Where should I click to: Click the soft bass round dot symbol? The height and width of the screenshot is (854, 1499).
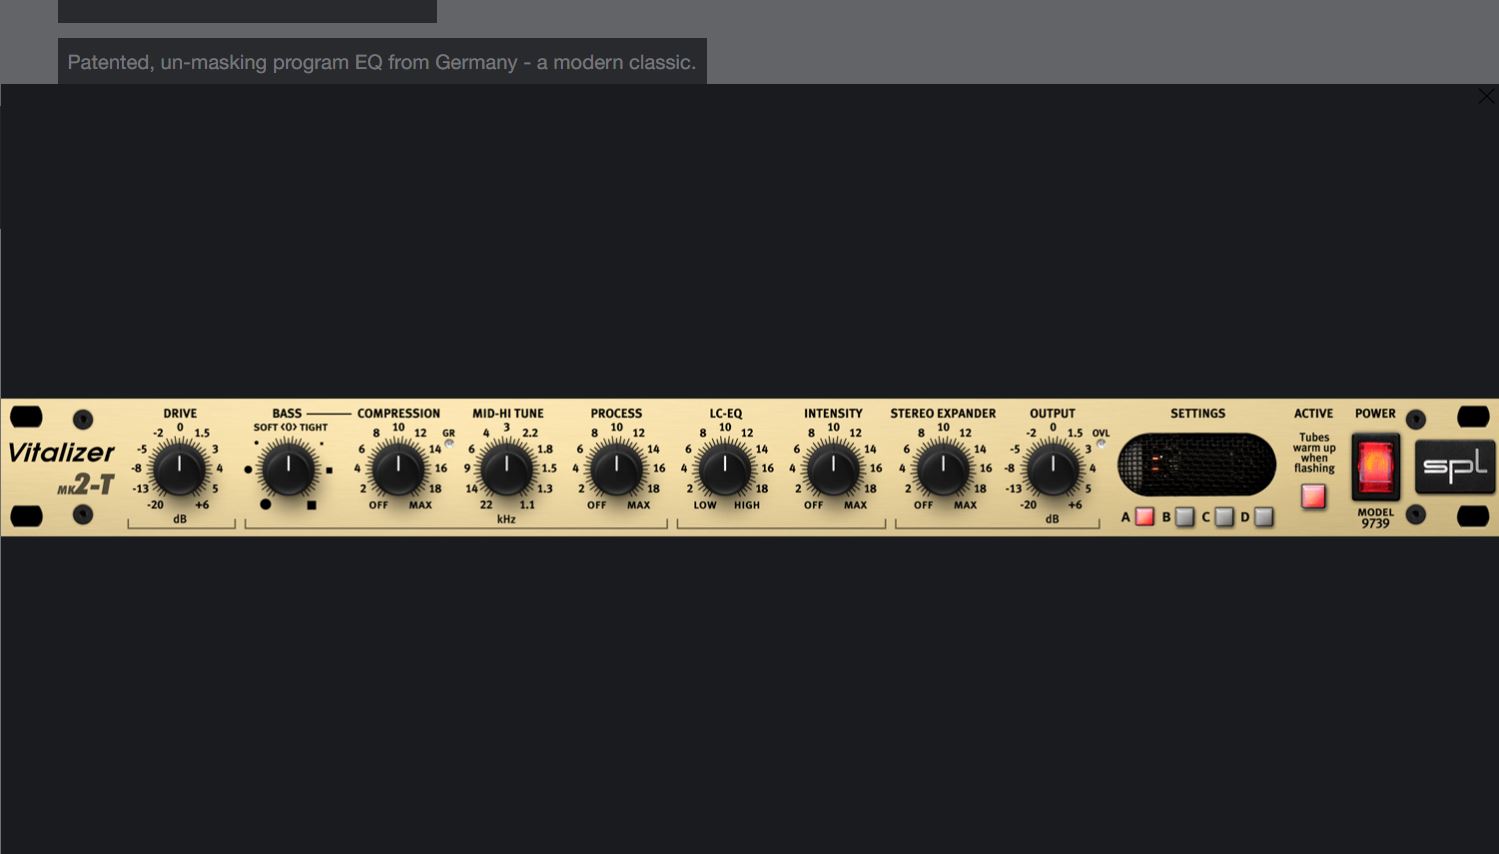coord(265,504)
